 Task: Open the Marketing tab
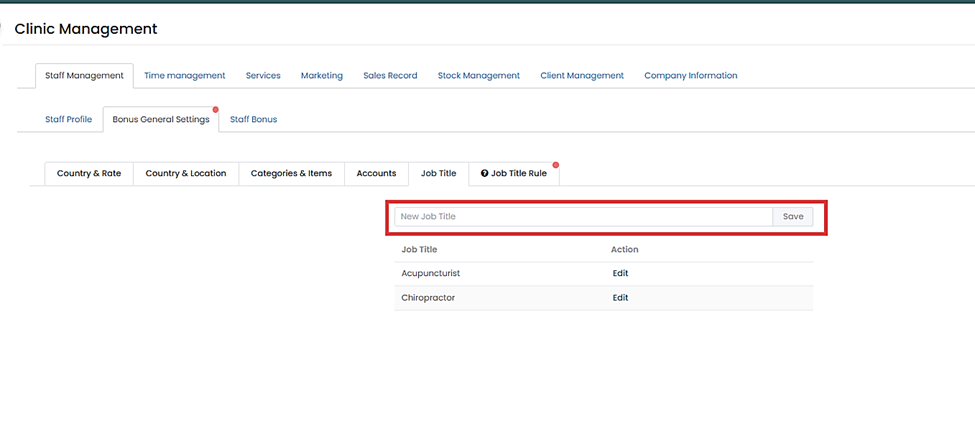(321, 76)
